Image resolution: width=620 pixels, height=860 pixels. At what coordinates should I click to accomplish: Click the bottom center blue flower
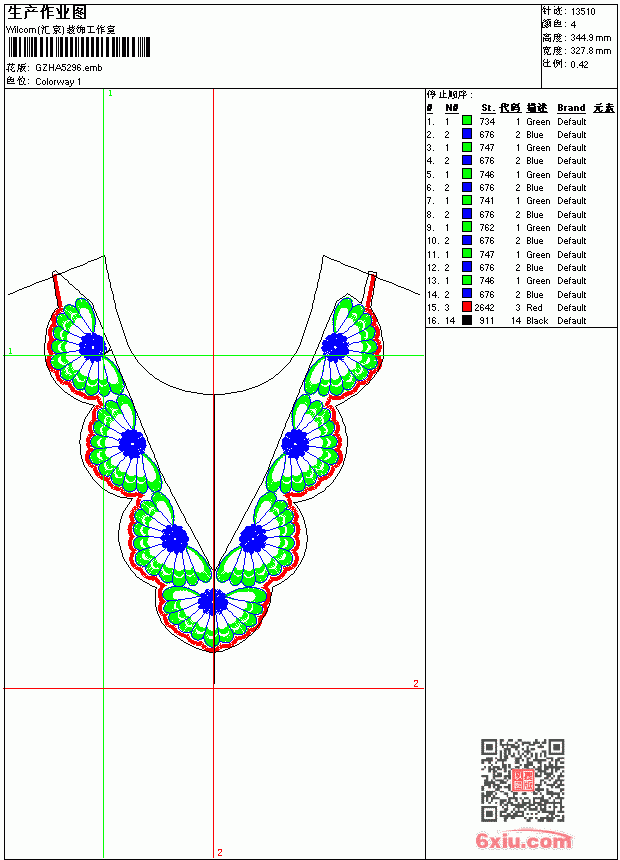point(213,602)
